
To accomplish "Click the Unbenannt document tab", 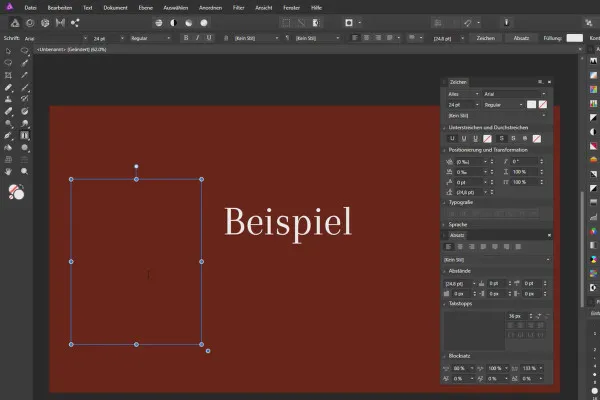I will point(72,50).
